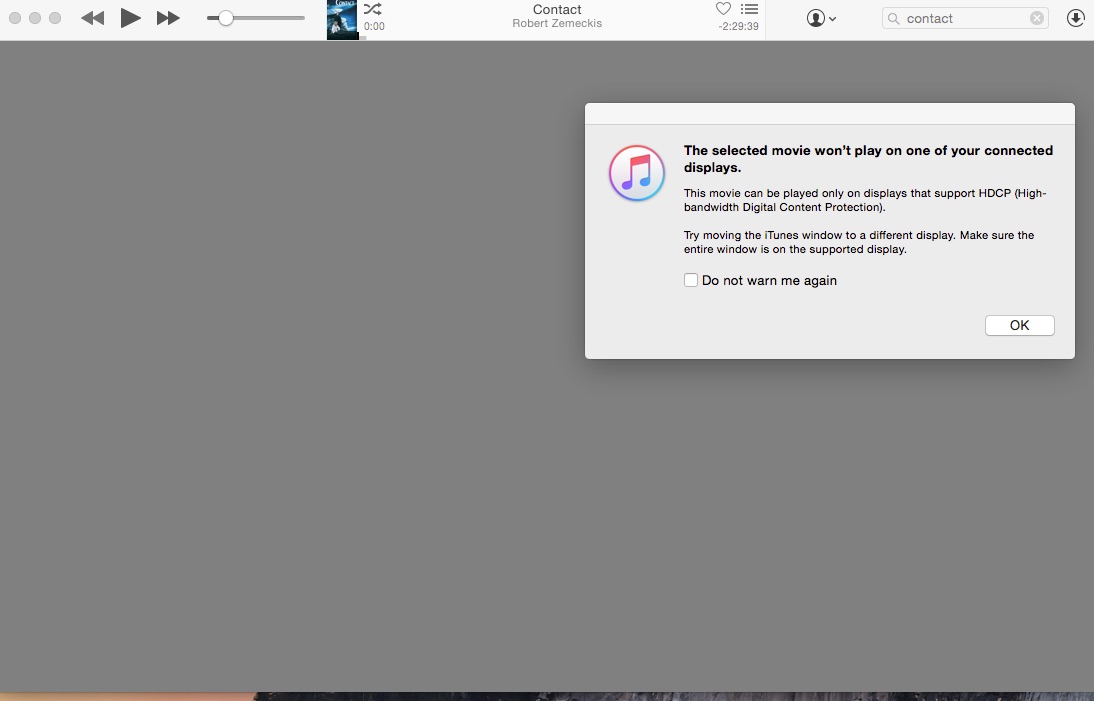Click the remaining time -2:29:39
The width and height of the screenshot is (1094, 701).
click(x=738, y=27)
